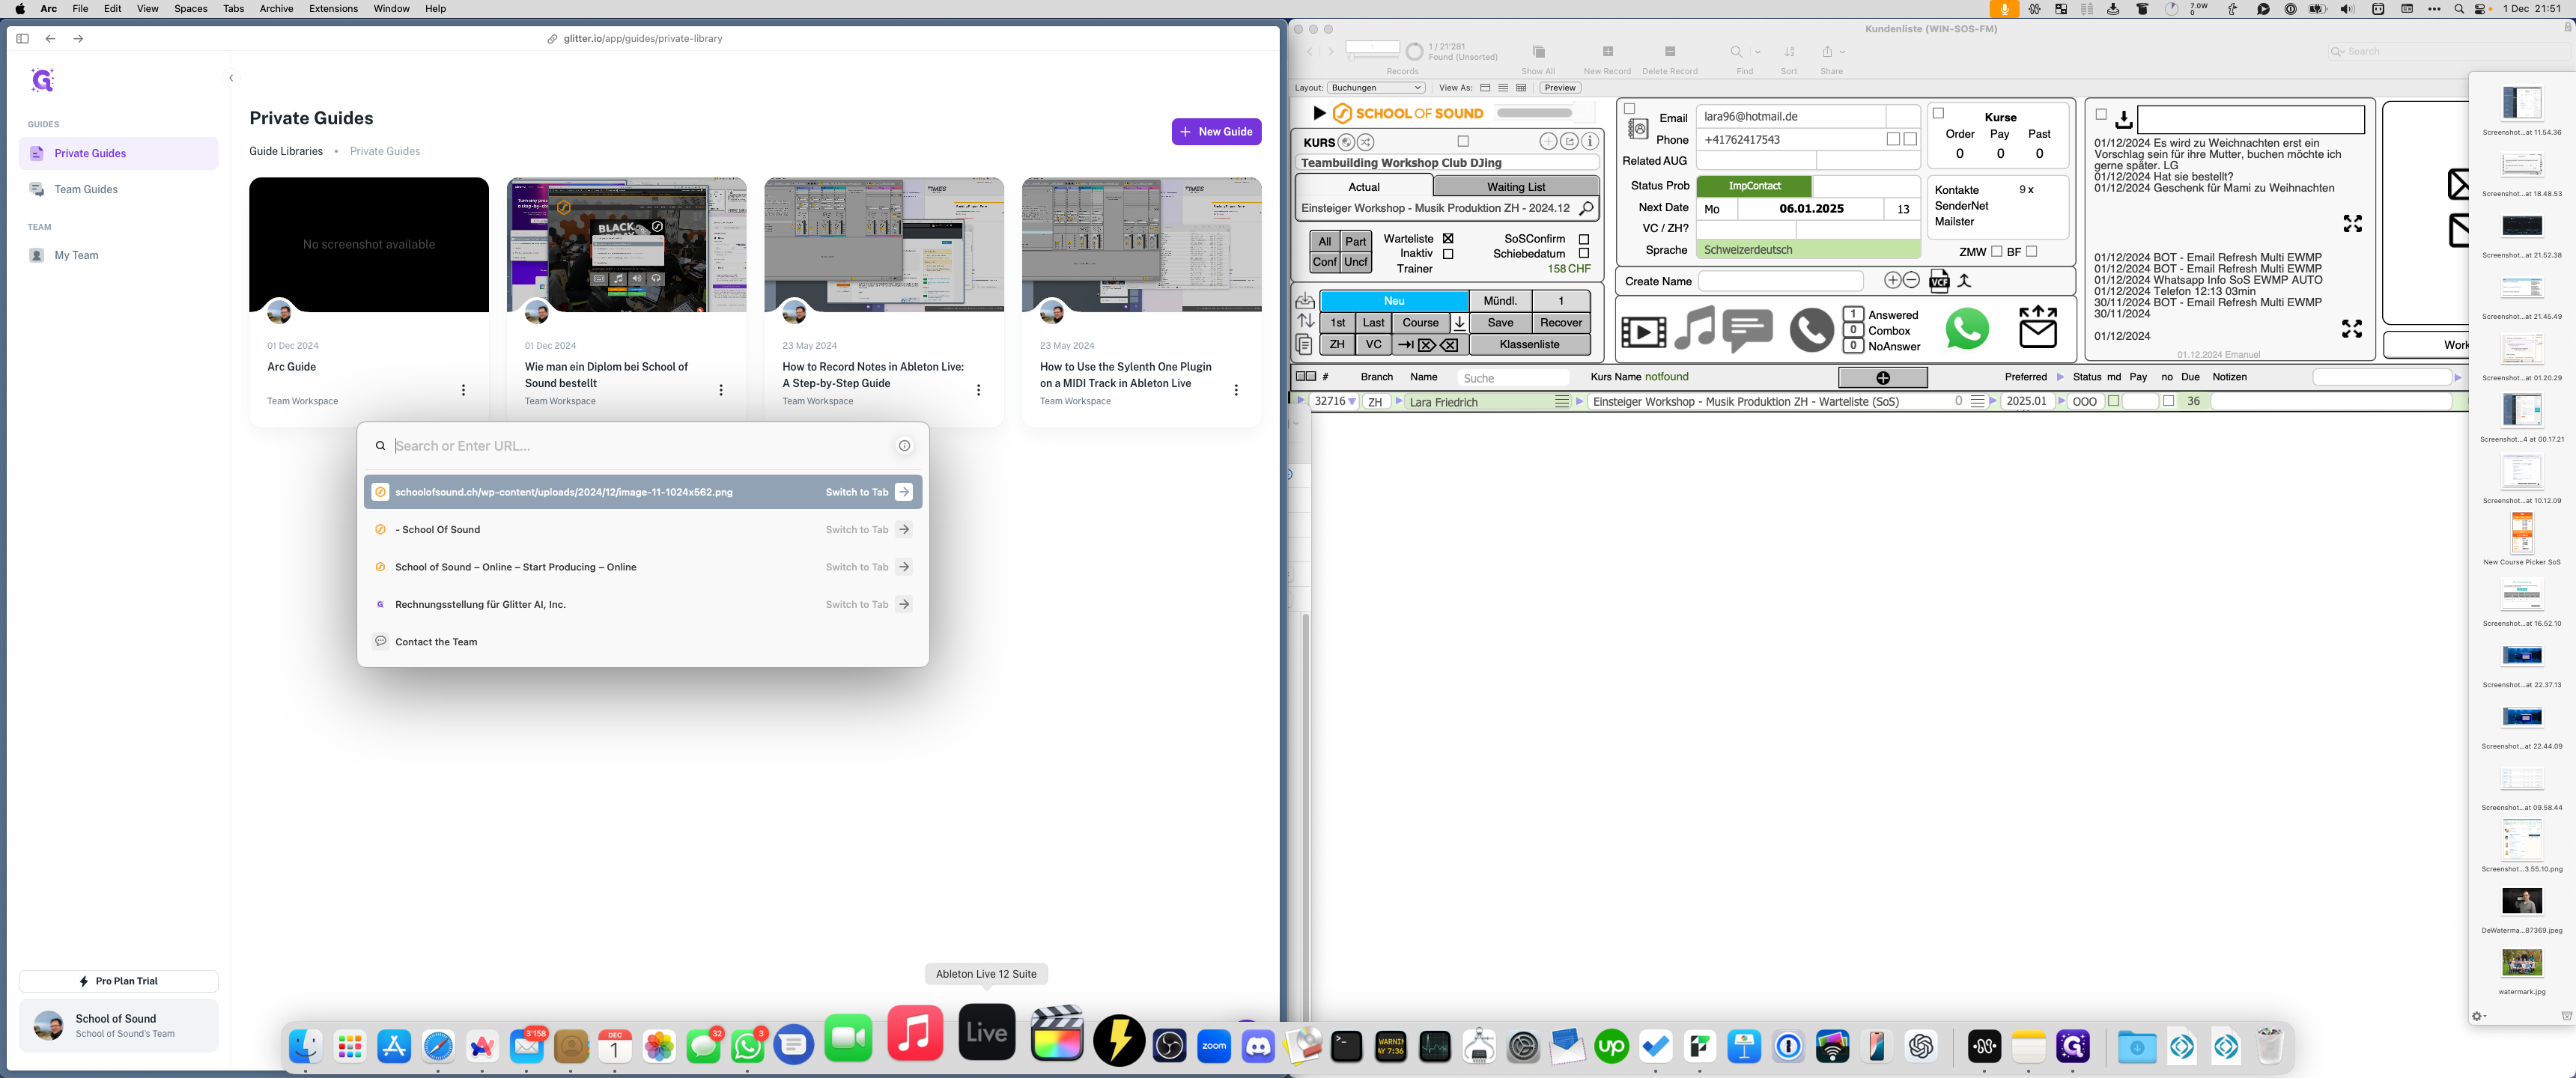Click the Glitter logo in Arc sidebar
This screenshot has height=1078, width=2576.
coord(42,80)
